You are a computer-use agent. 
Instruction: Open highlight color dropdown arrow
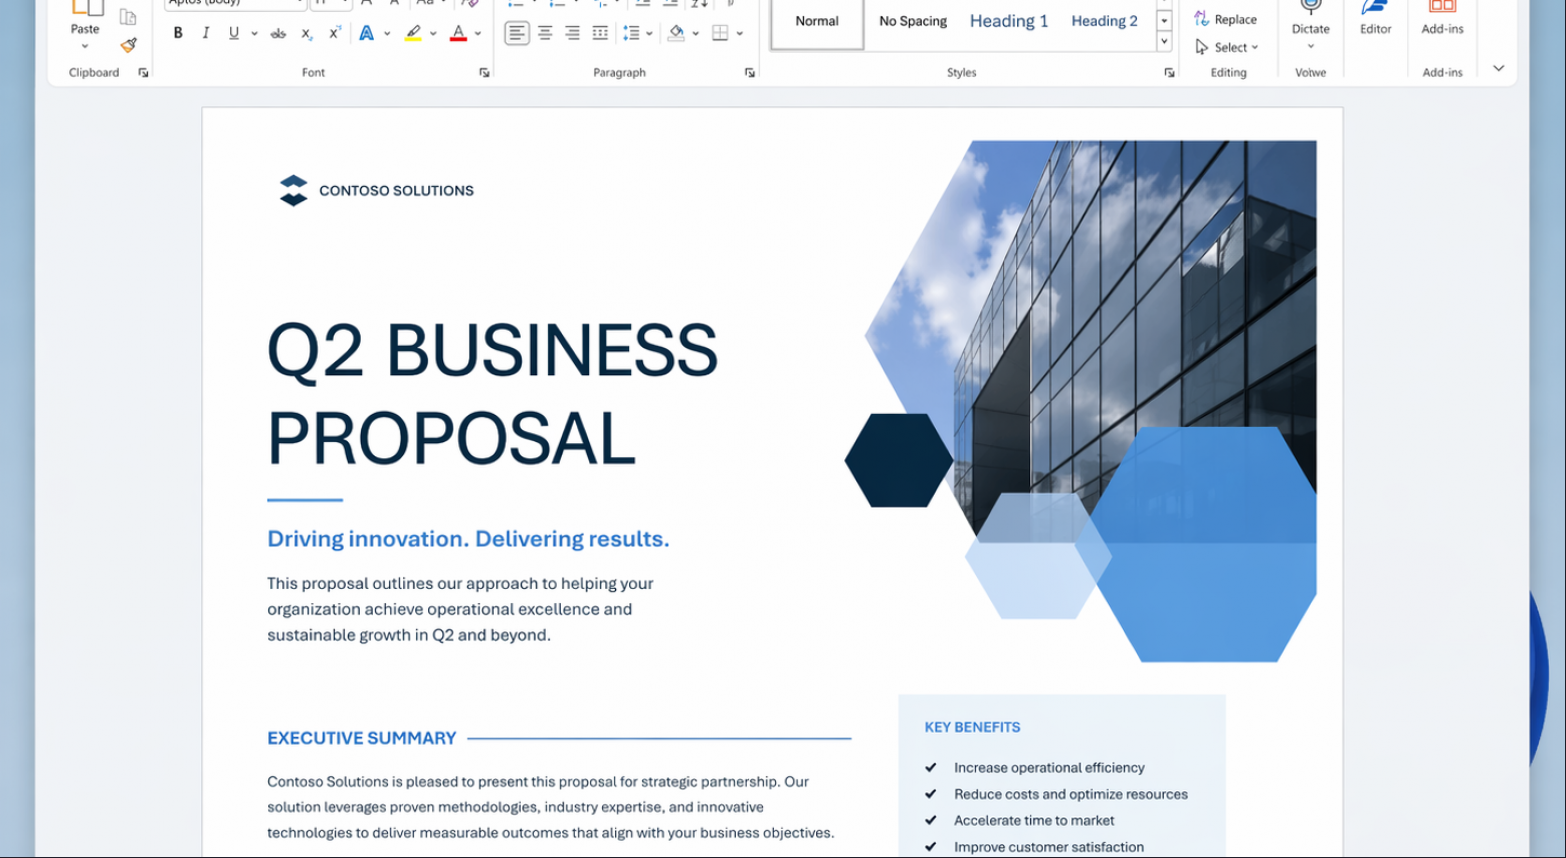433,33
